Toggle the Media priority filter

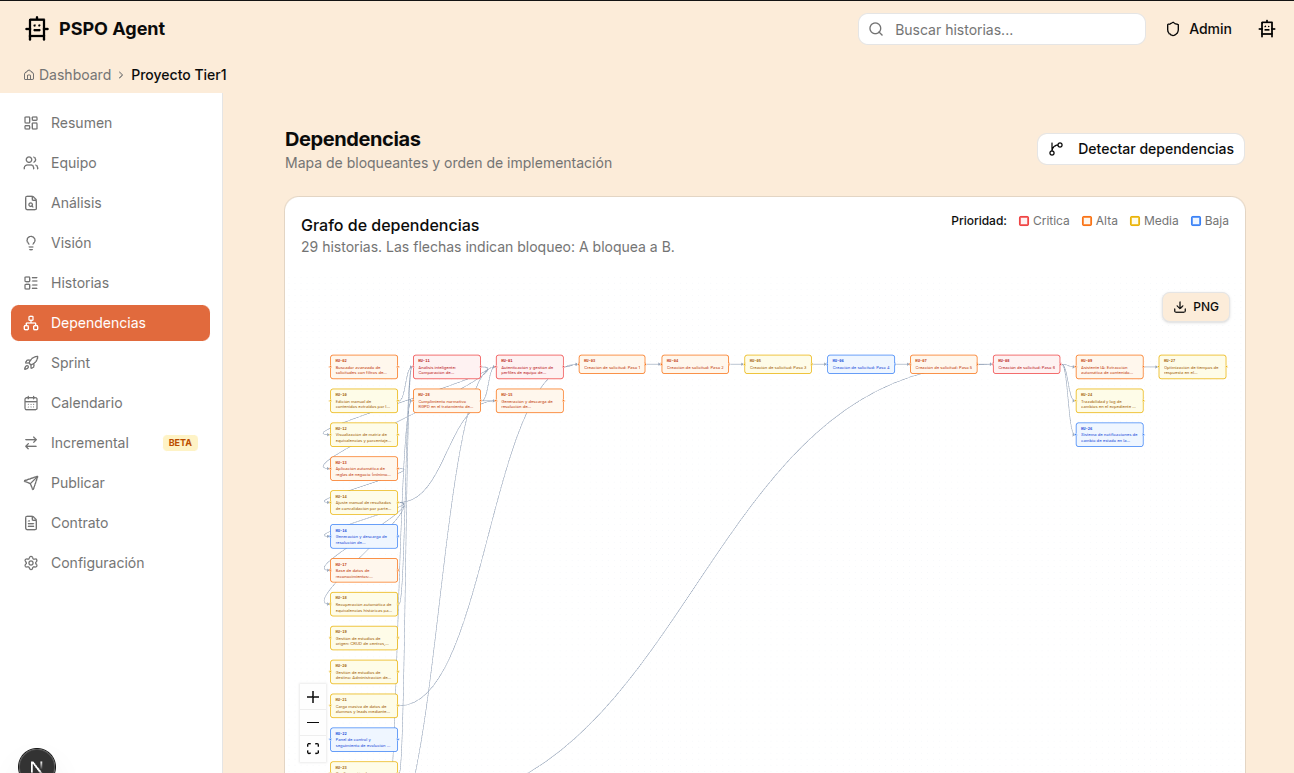click(x=1138, y=220)
